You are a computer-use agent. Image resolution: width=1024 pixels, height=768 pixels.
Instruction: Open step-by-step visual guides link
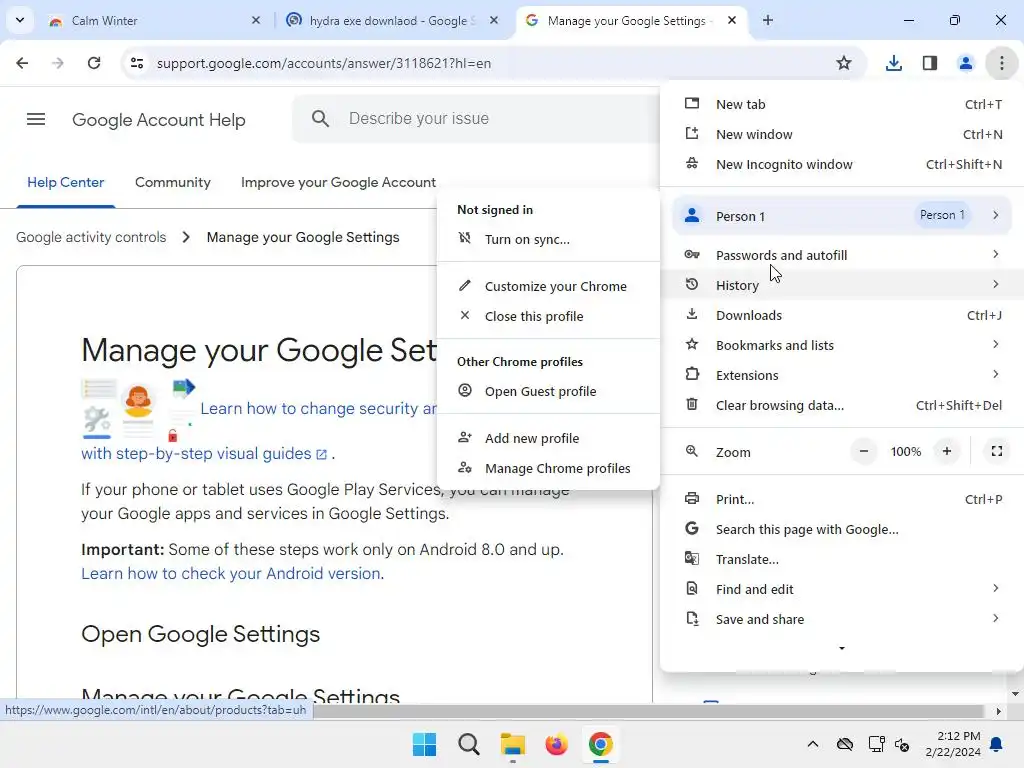204,453
